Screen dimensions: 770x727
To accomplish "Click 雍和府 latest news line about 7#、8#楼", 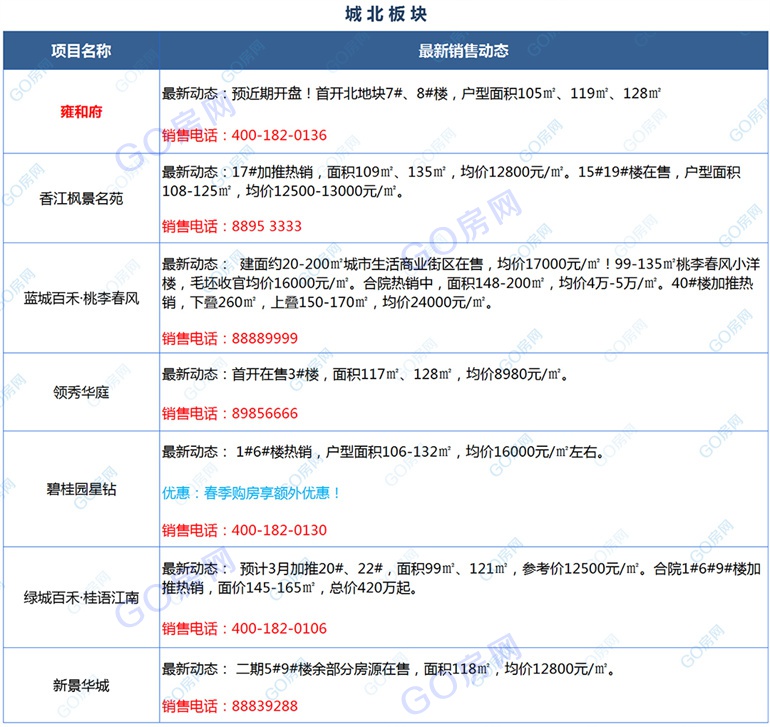I will (x=412, y=93).
